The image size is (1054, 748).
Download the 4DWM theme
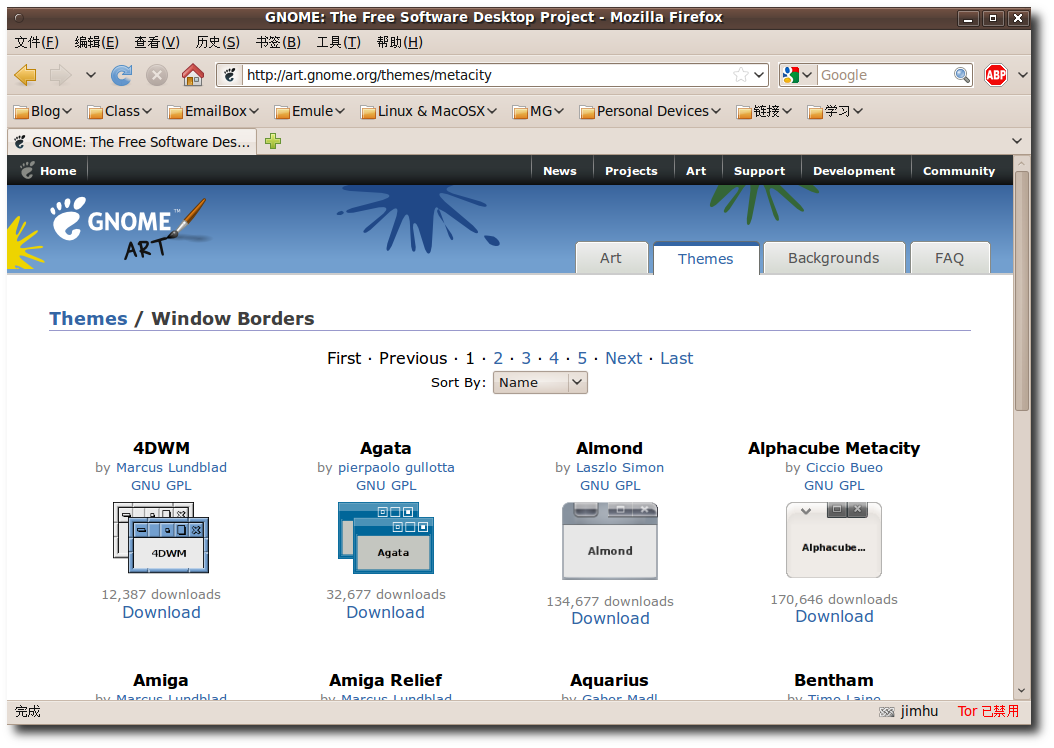point(161,612)
